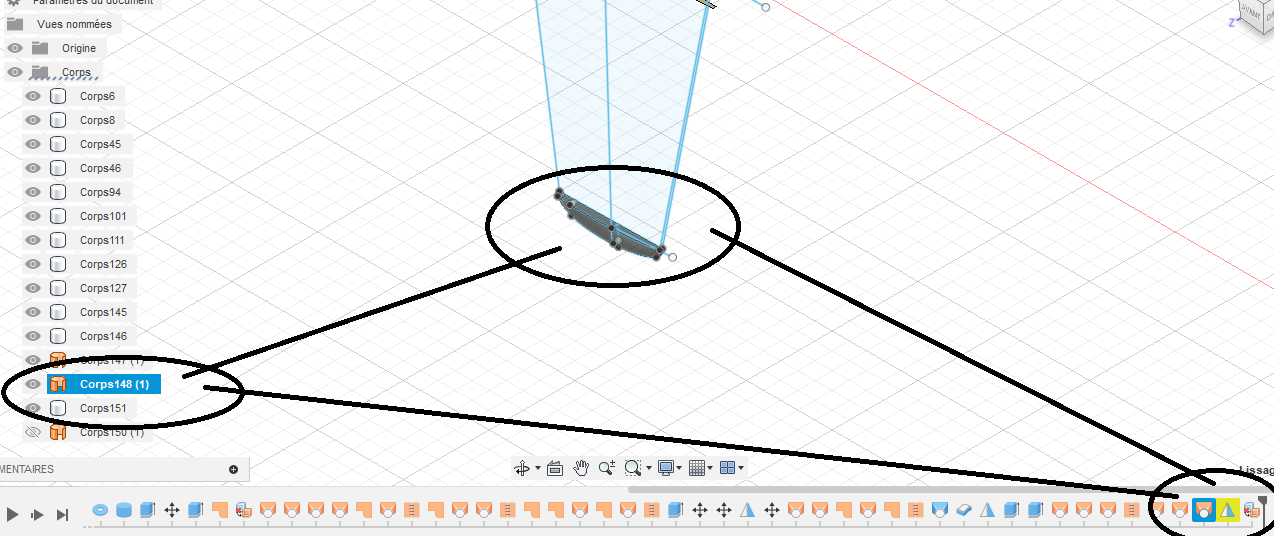
Task: Show hidden body Corps150 (1) via eye
Action: (33, 432)
